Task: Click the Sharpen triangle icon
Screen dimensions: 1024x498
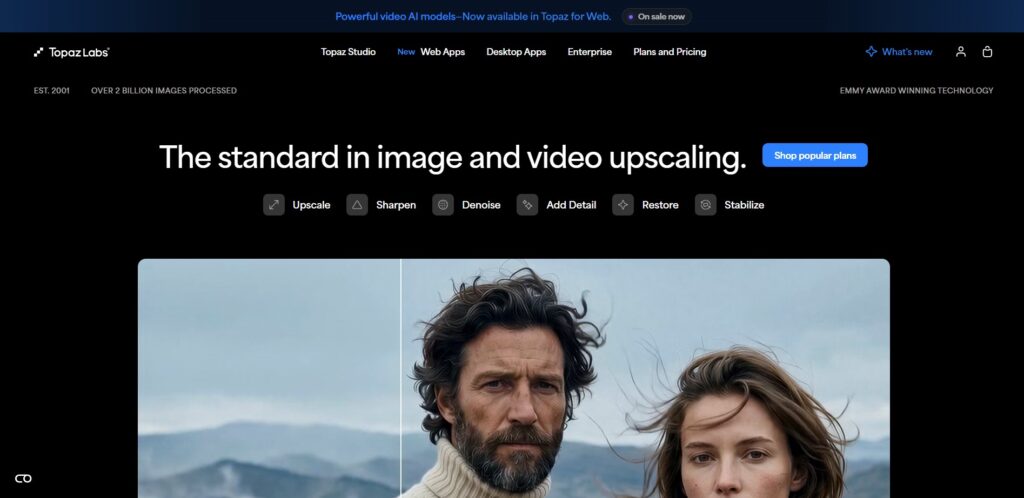Action: coord(357,205)
